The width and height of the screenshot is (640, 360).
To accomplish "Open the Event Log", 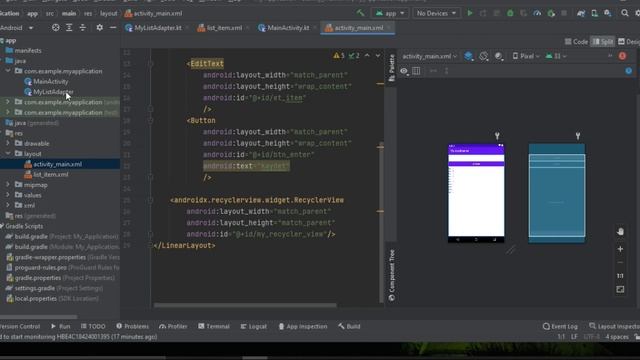I will (x=560, y=326).
